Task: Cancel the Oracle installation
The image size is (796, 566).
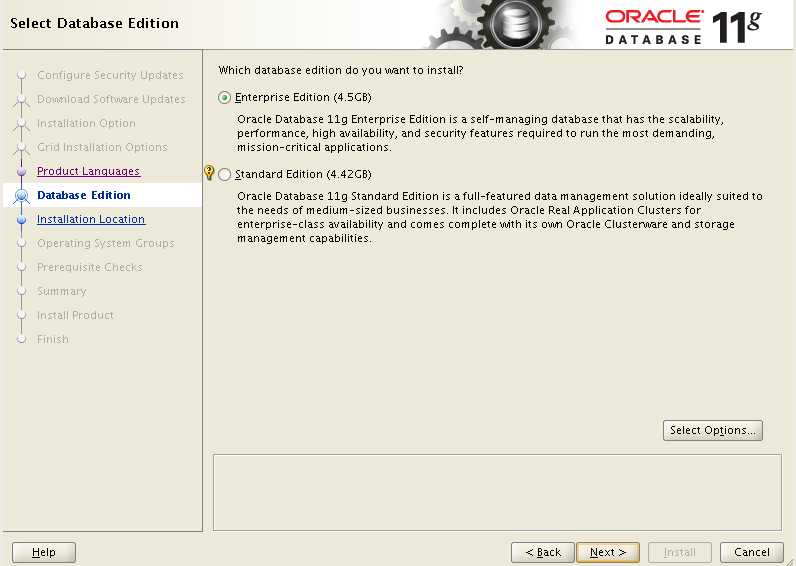Action: click(x=751, y=552)
